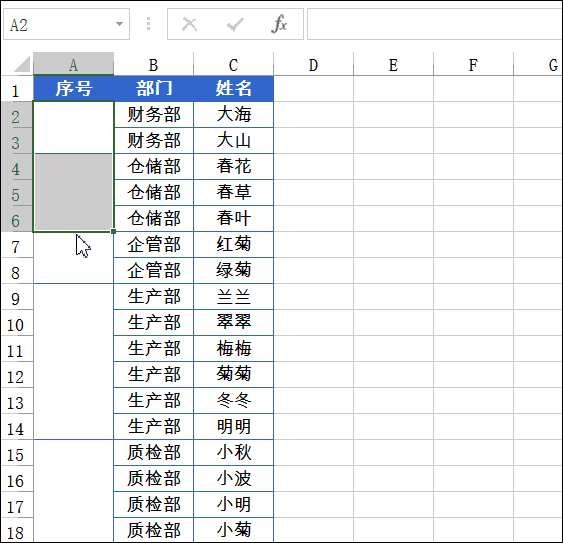This screenshot has height=543, width=563.
Task: Click the merged cell beside 生产部
Action: (x=74, y=362)
